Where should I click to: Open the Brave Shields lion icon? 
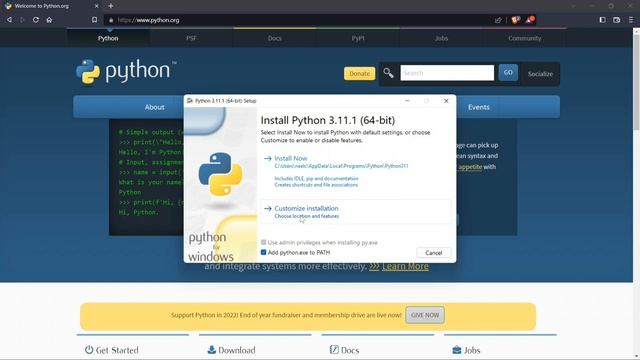click(516, 20)
